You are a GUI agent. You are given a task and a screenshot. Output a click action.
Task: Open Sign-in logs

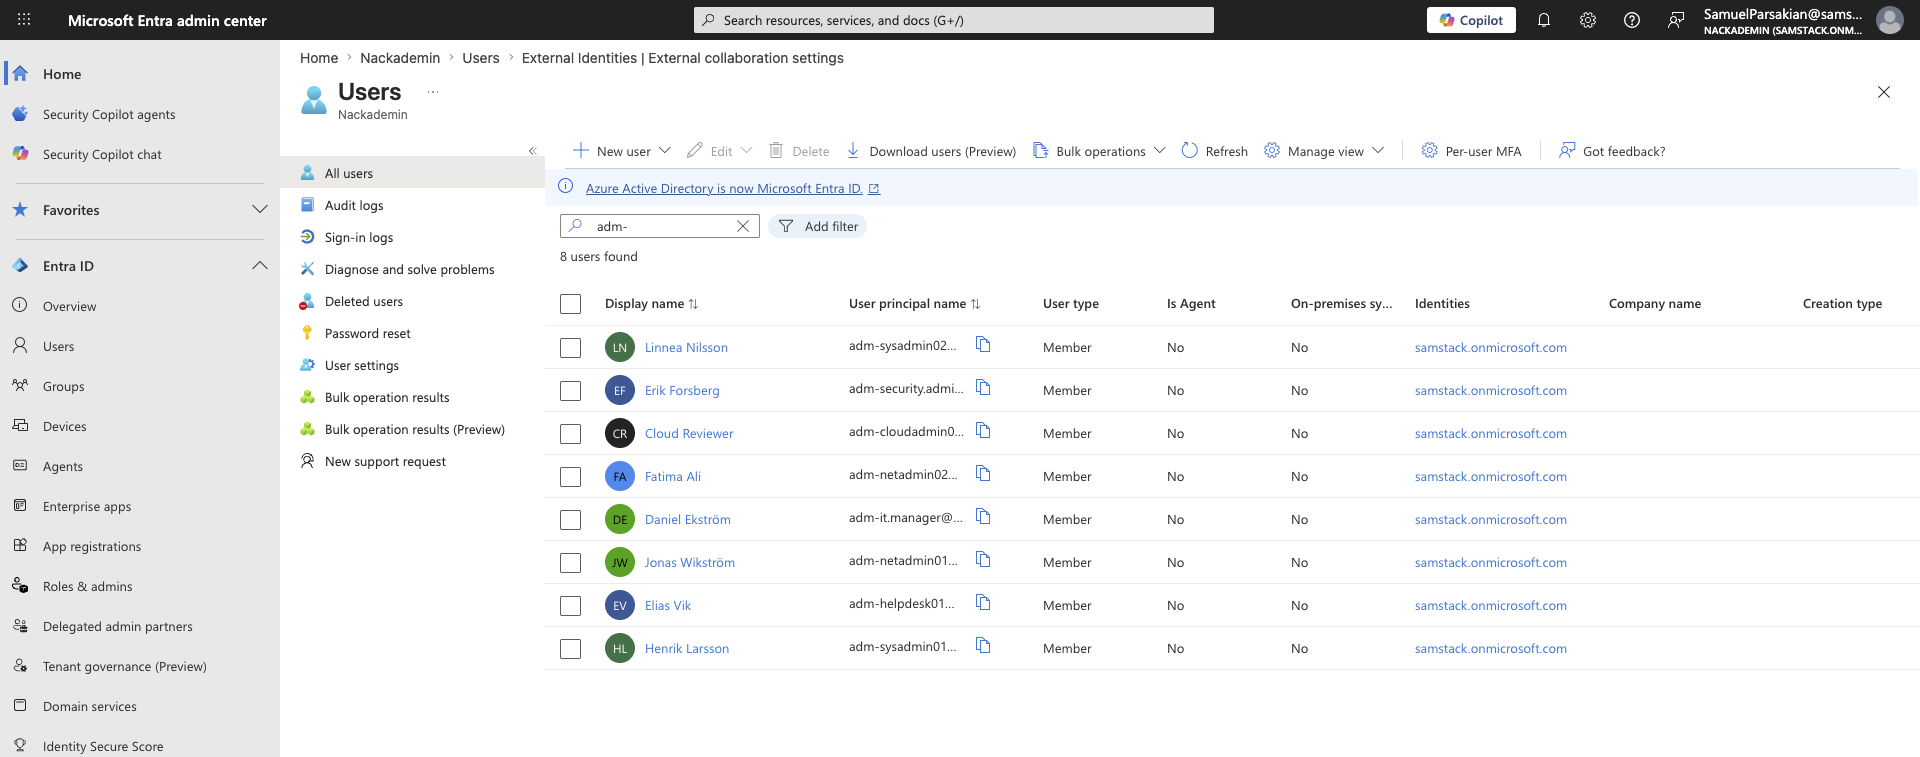pos(359,237)
